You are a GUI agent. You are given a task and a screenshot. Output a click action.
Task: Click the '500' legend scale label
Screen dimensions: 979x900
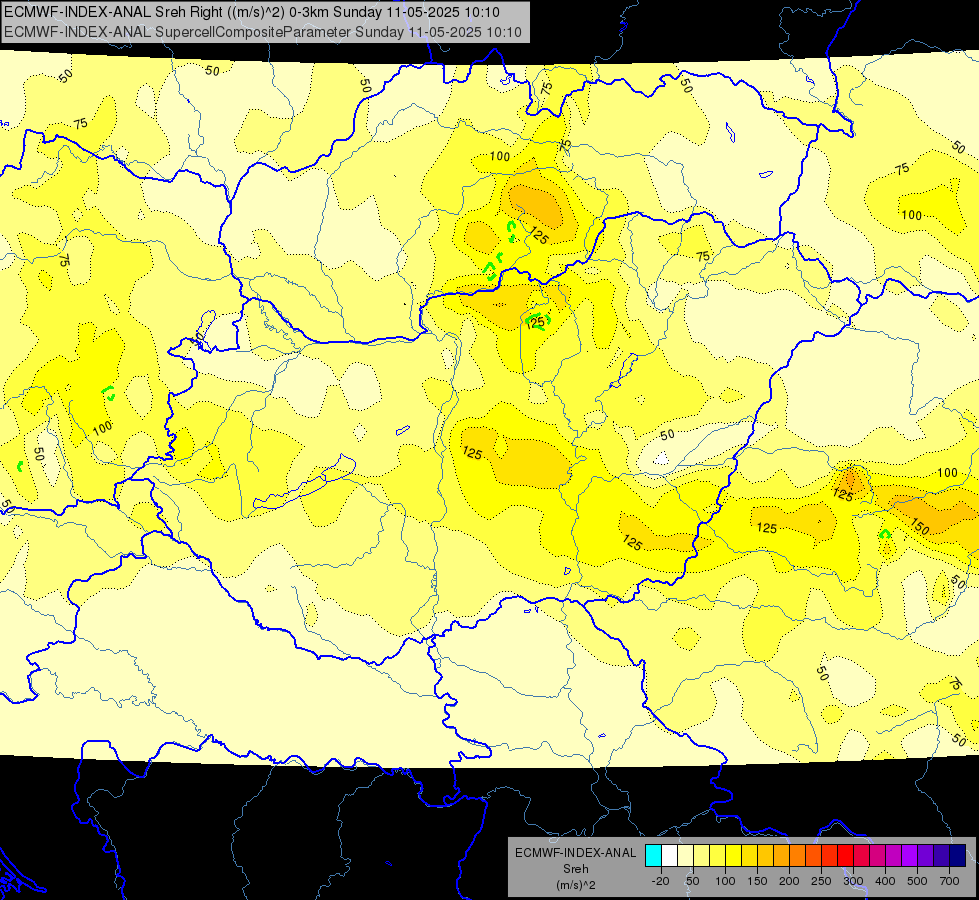pos(917,881)
